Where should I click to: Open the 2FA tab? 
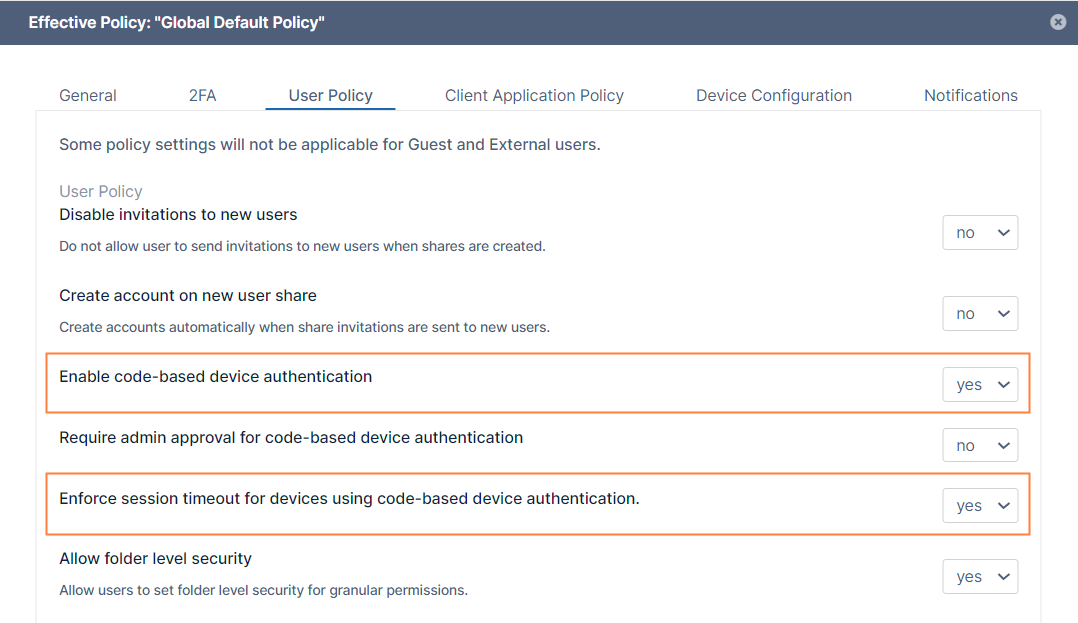coord(202,95)
